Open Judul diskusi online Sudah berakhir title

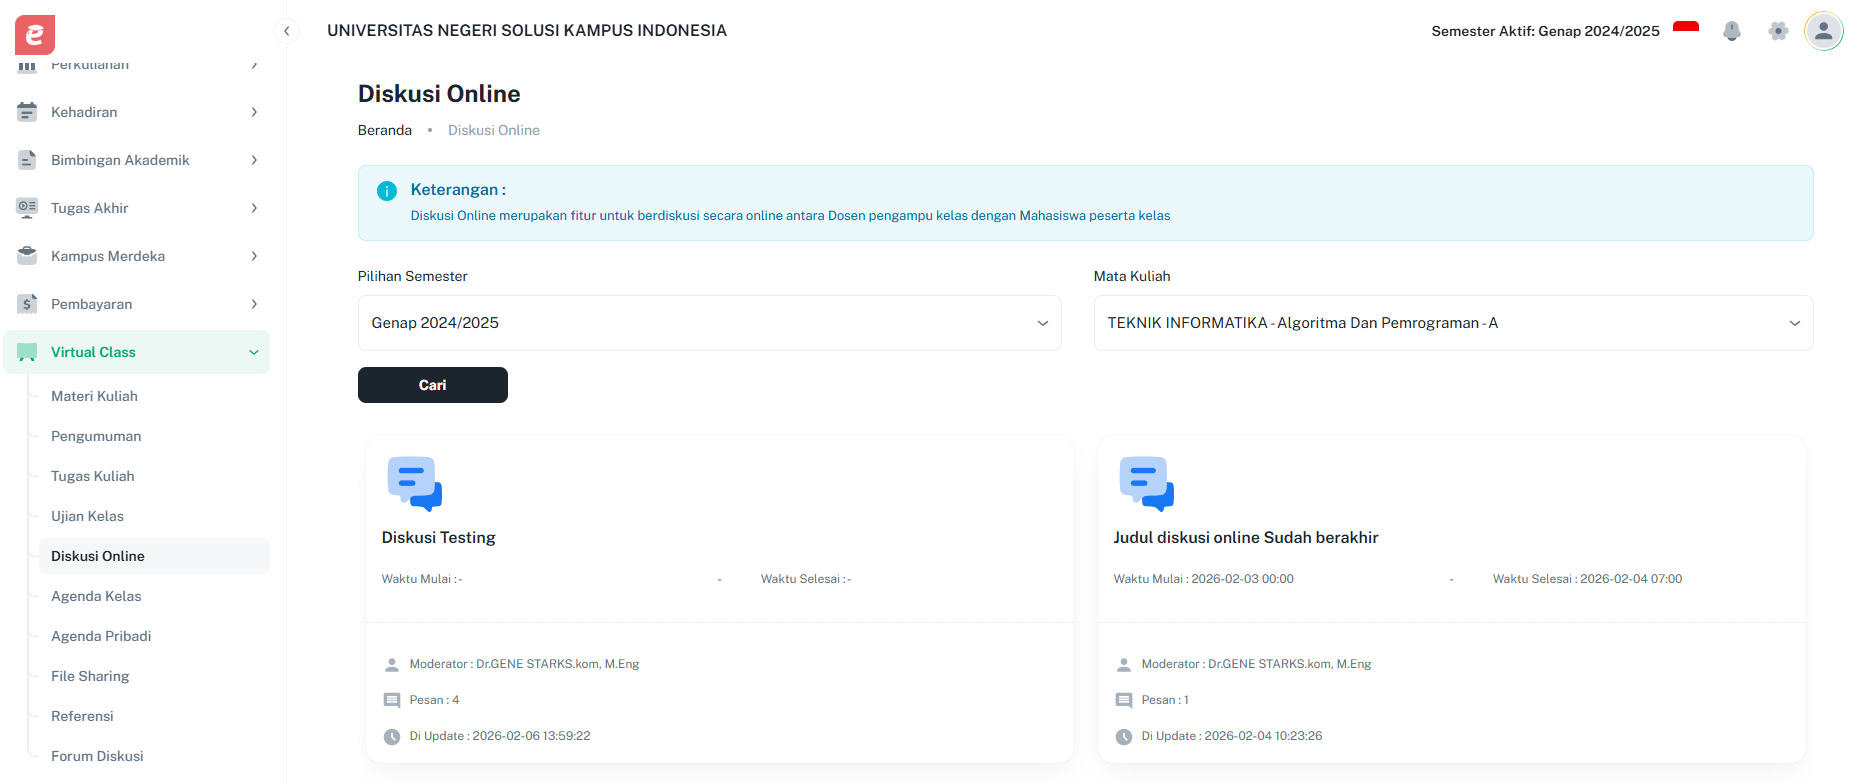[x=1246, y=537]
